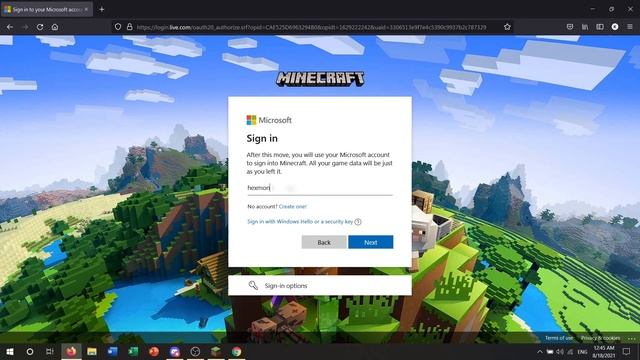Open Google Chrome from taskbar
The width and height of the screenshot is (640, 360).
[236, 351]
